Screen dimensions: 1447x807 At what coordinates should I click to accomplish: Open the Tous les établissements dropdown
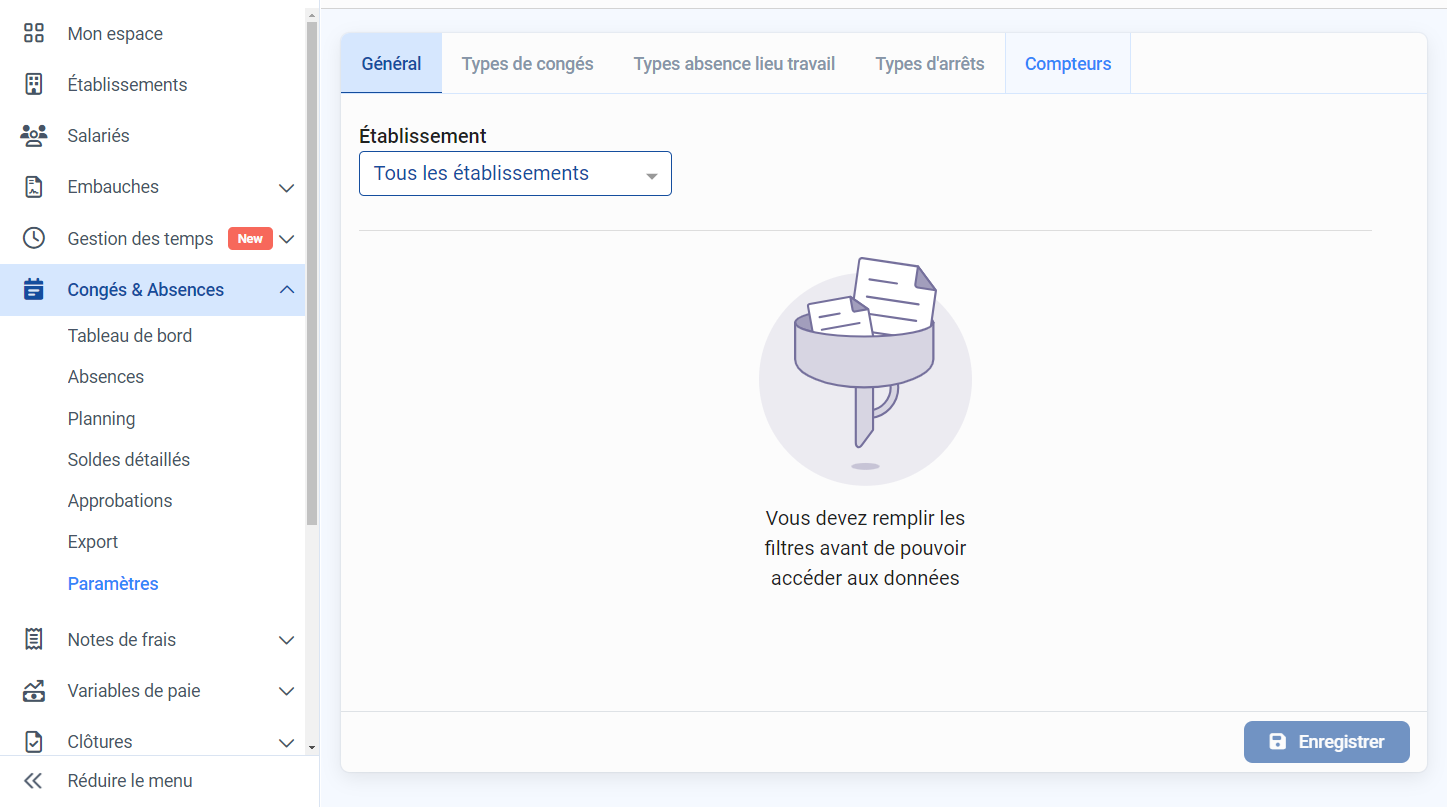515,173
